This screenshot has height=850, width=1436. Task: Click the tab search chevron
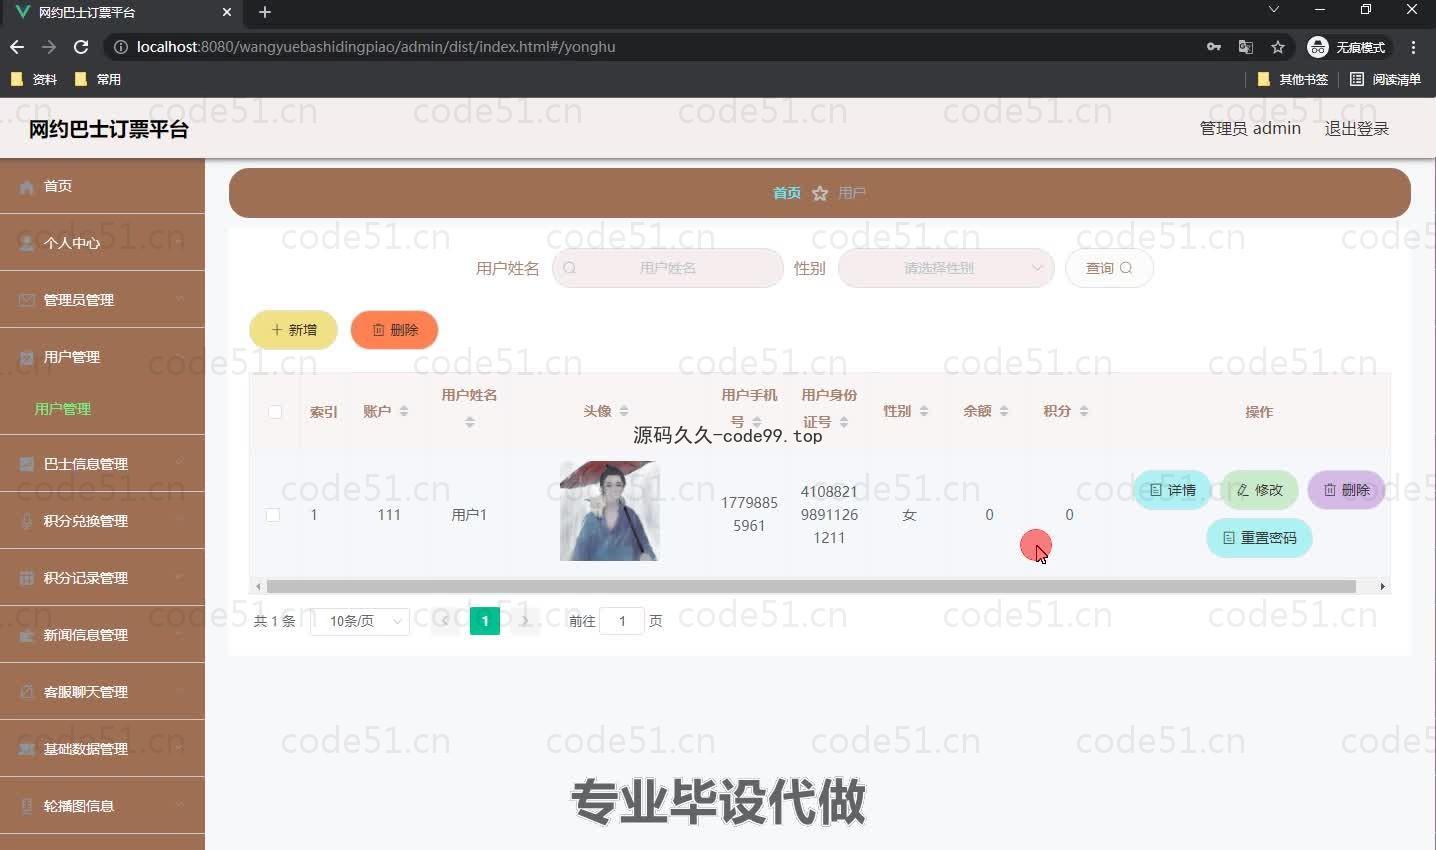(x=1273, y=10)
